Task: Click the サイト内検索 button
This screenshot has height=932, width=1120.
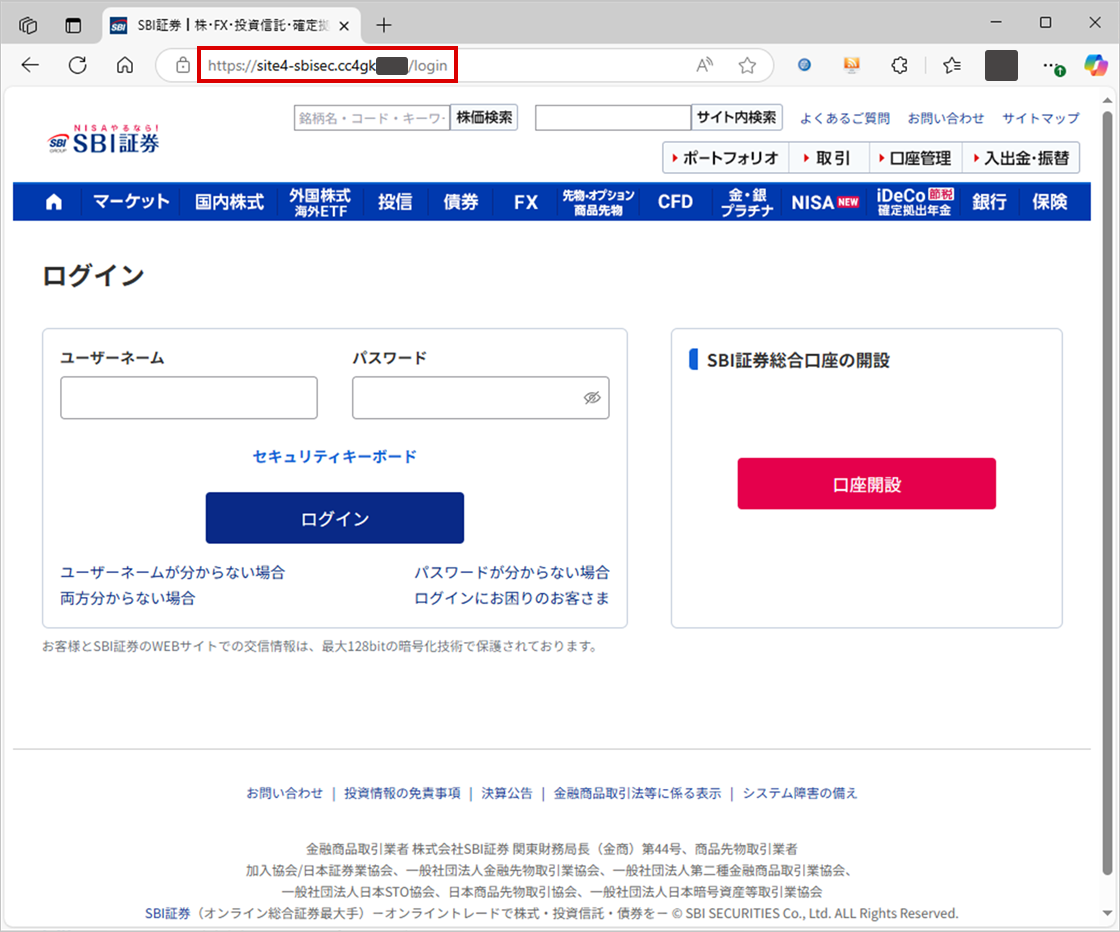Action: [x=736, y=118]
